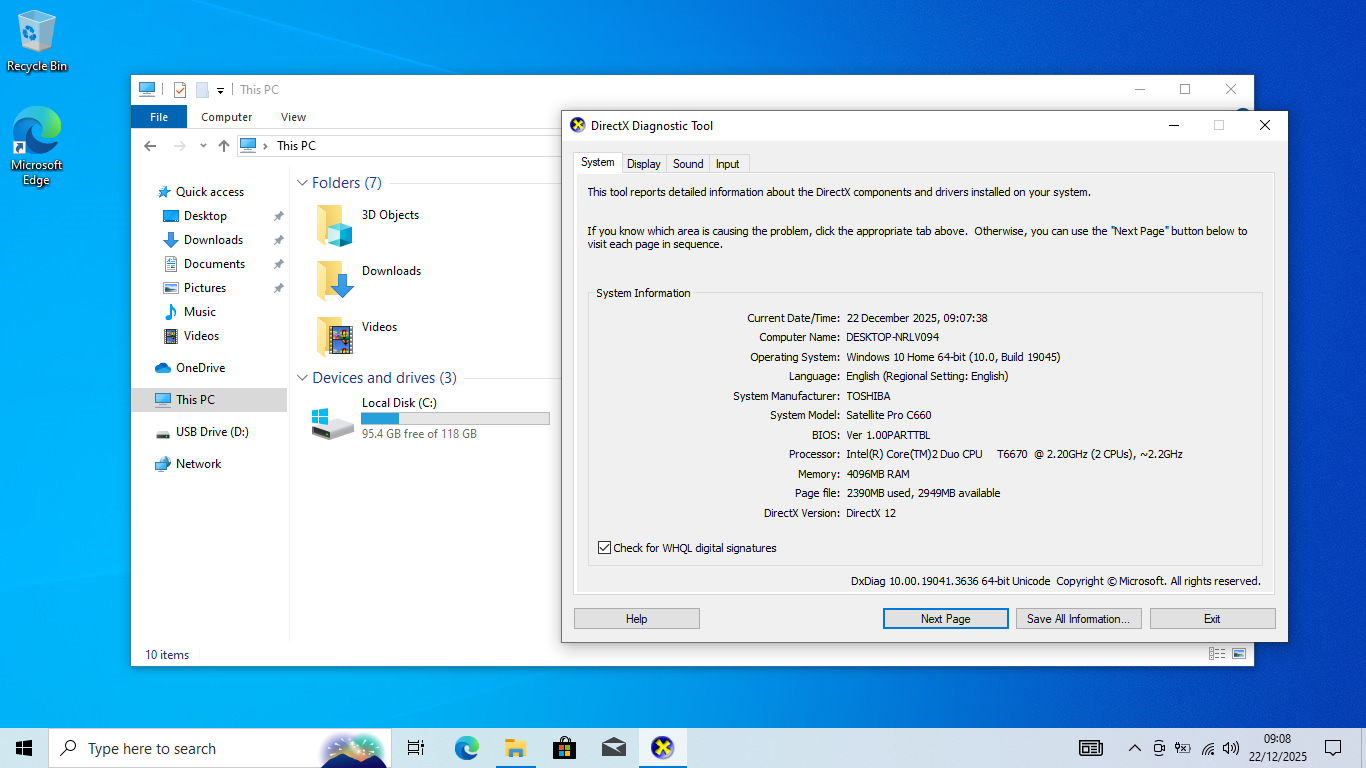This screenshot has height=768, width=1366.
Task: Select USB Drive (D:) in navigation pane
Action: click(212, 432)
